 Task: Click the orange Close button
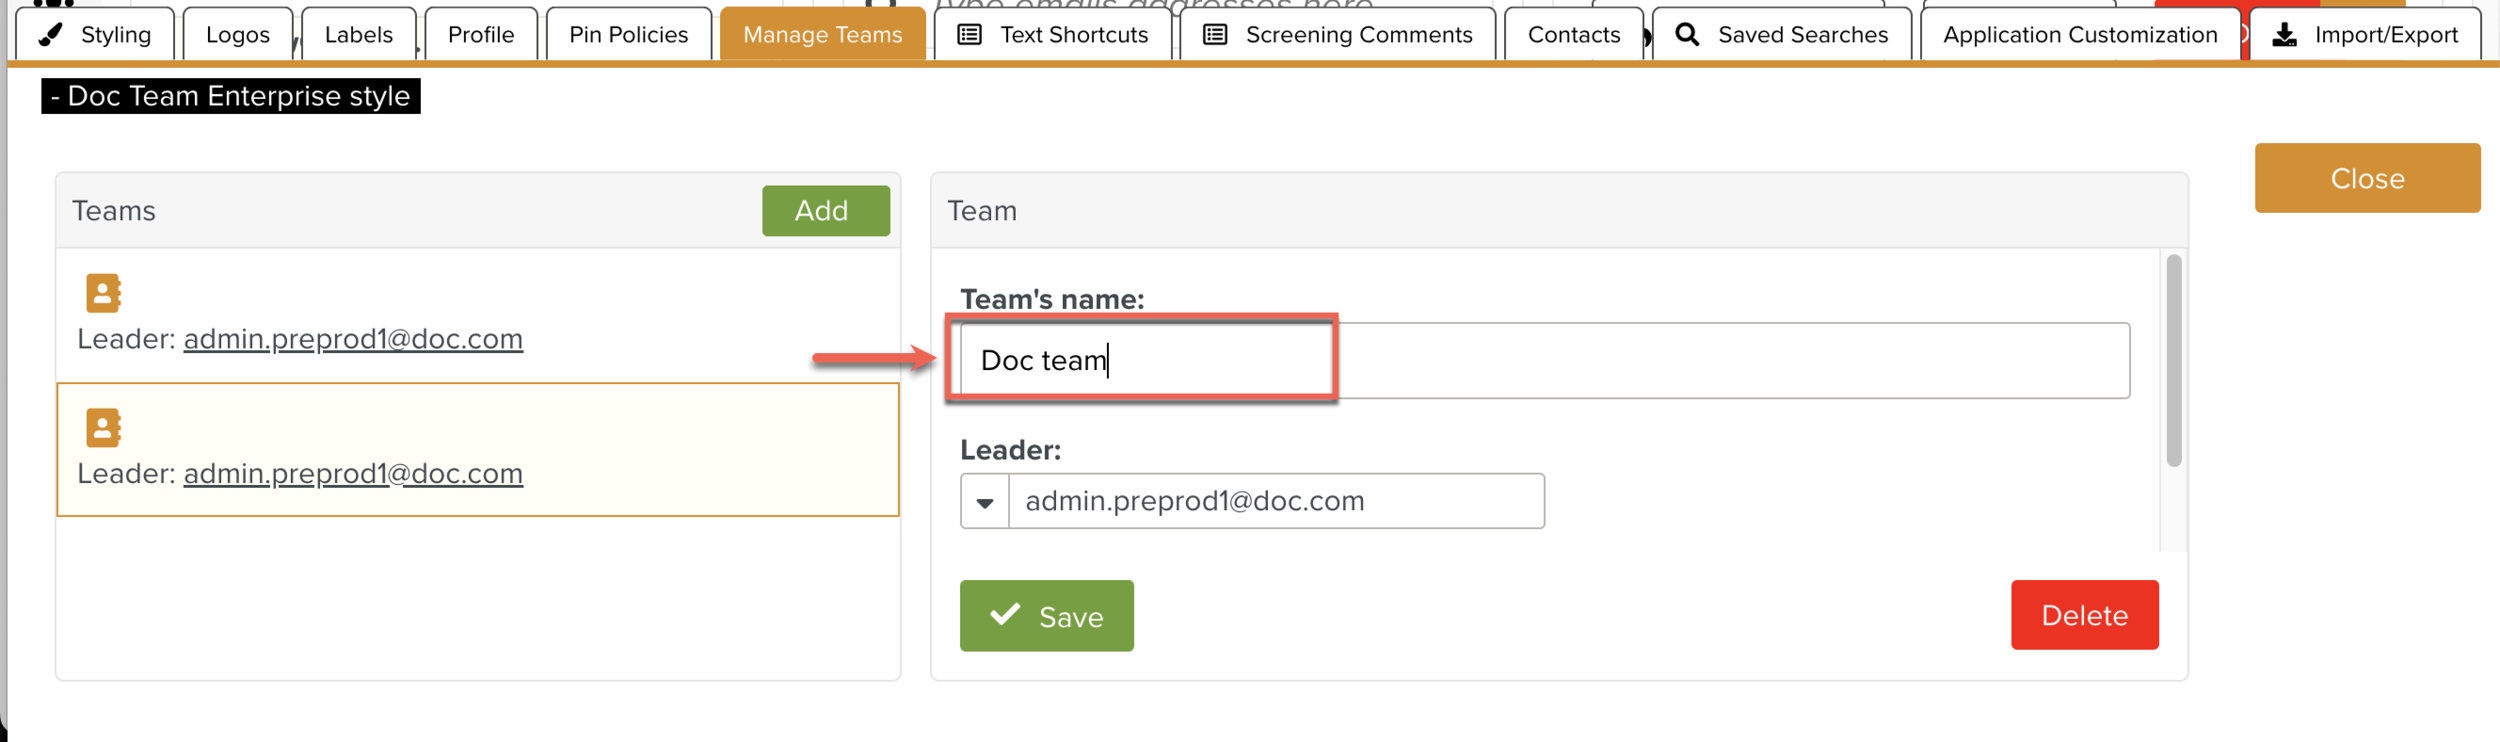pyautogui.click(x=2366, y=178)
